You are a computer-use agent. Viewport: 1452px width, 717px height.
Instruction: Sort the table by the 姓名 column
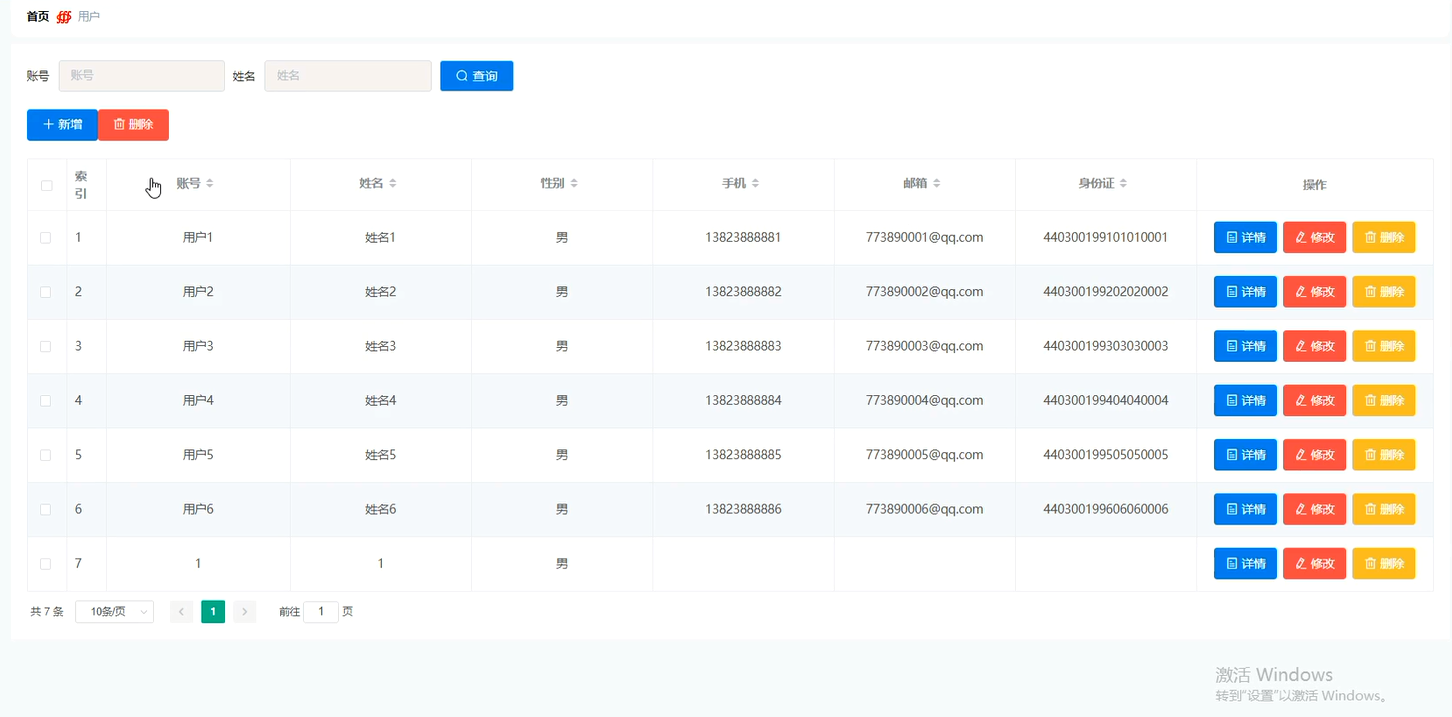tap(392, 184)
